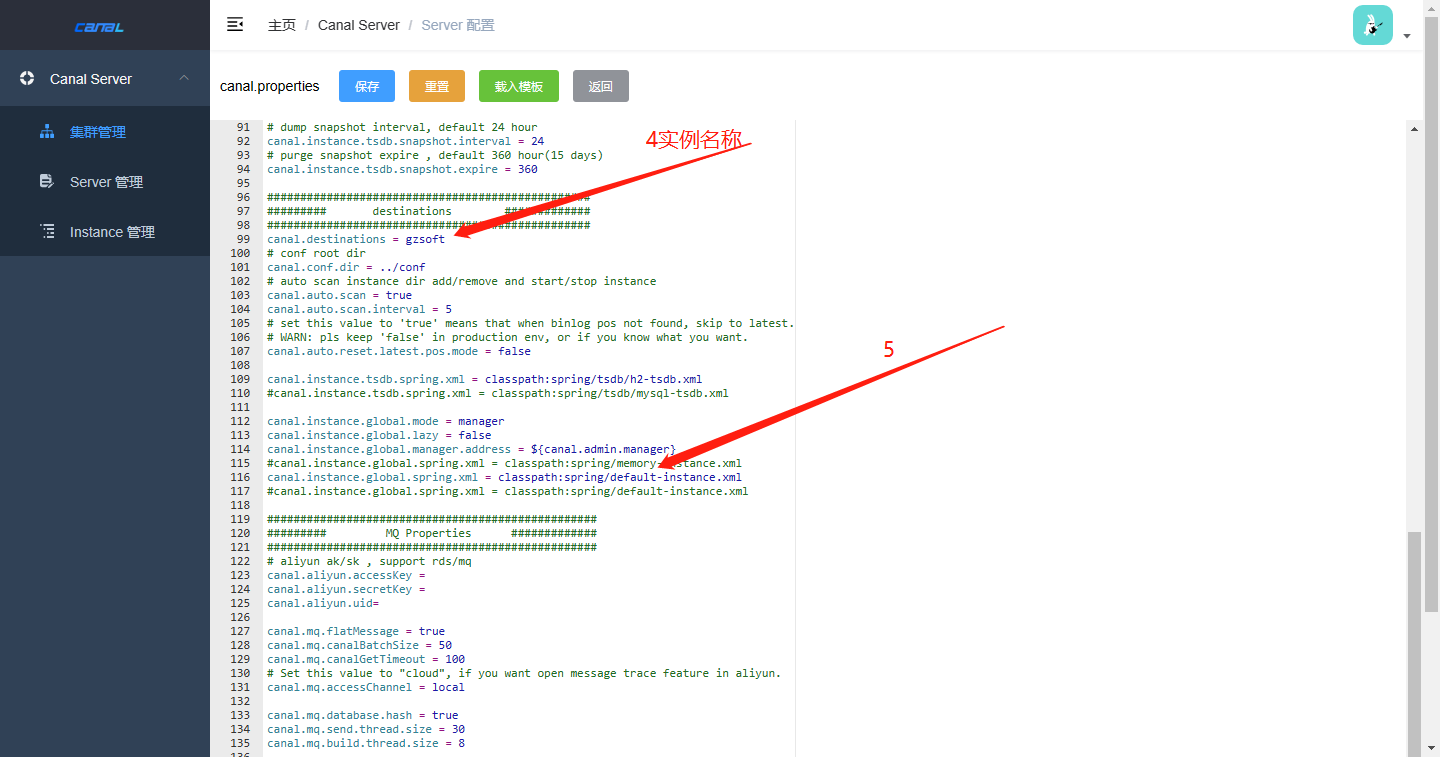The height and width of the screenshot is (757, 1440).
Task: Click commented mysql-tsdb.xml line 110
Action: [497, 393]
